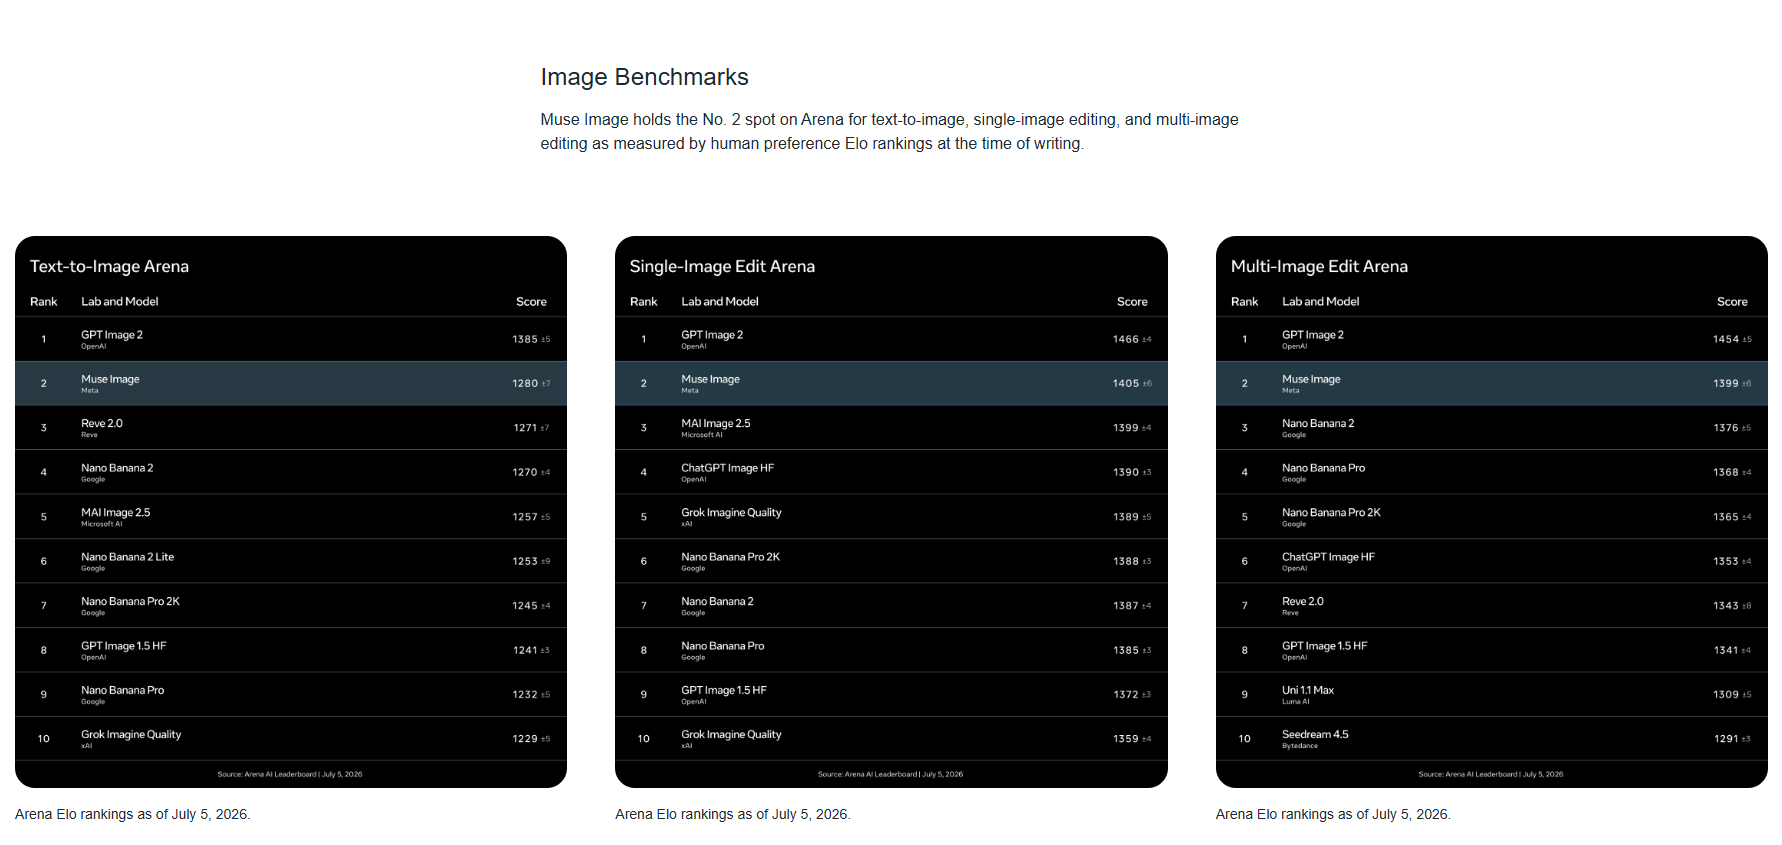
Task: Click the Rank column header in Multi-Image Edit Arena
Action: (1244, 301)
